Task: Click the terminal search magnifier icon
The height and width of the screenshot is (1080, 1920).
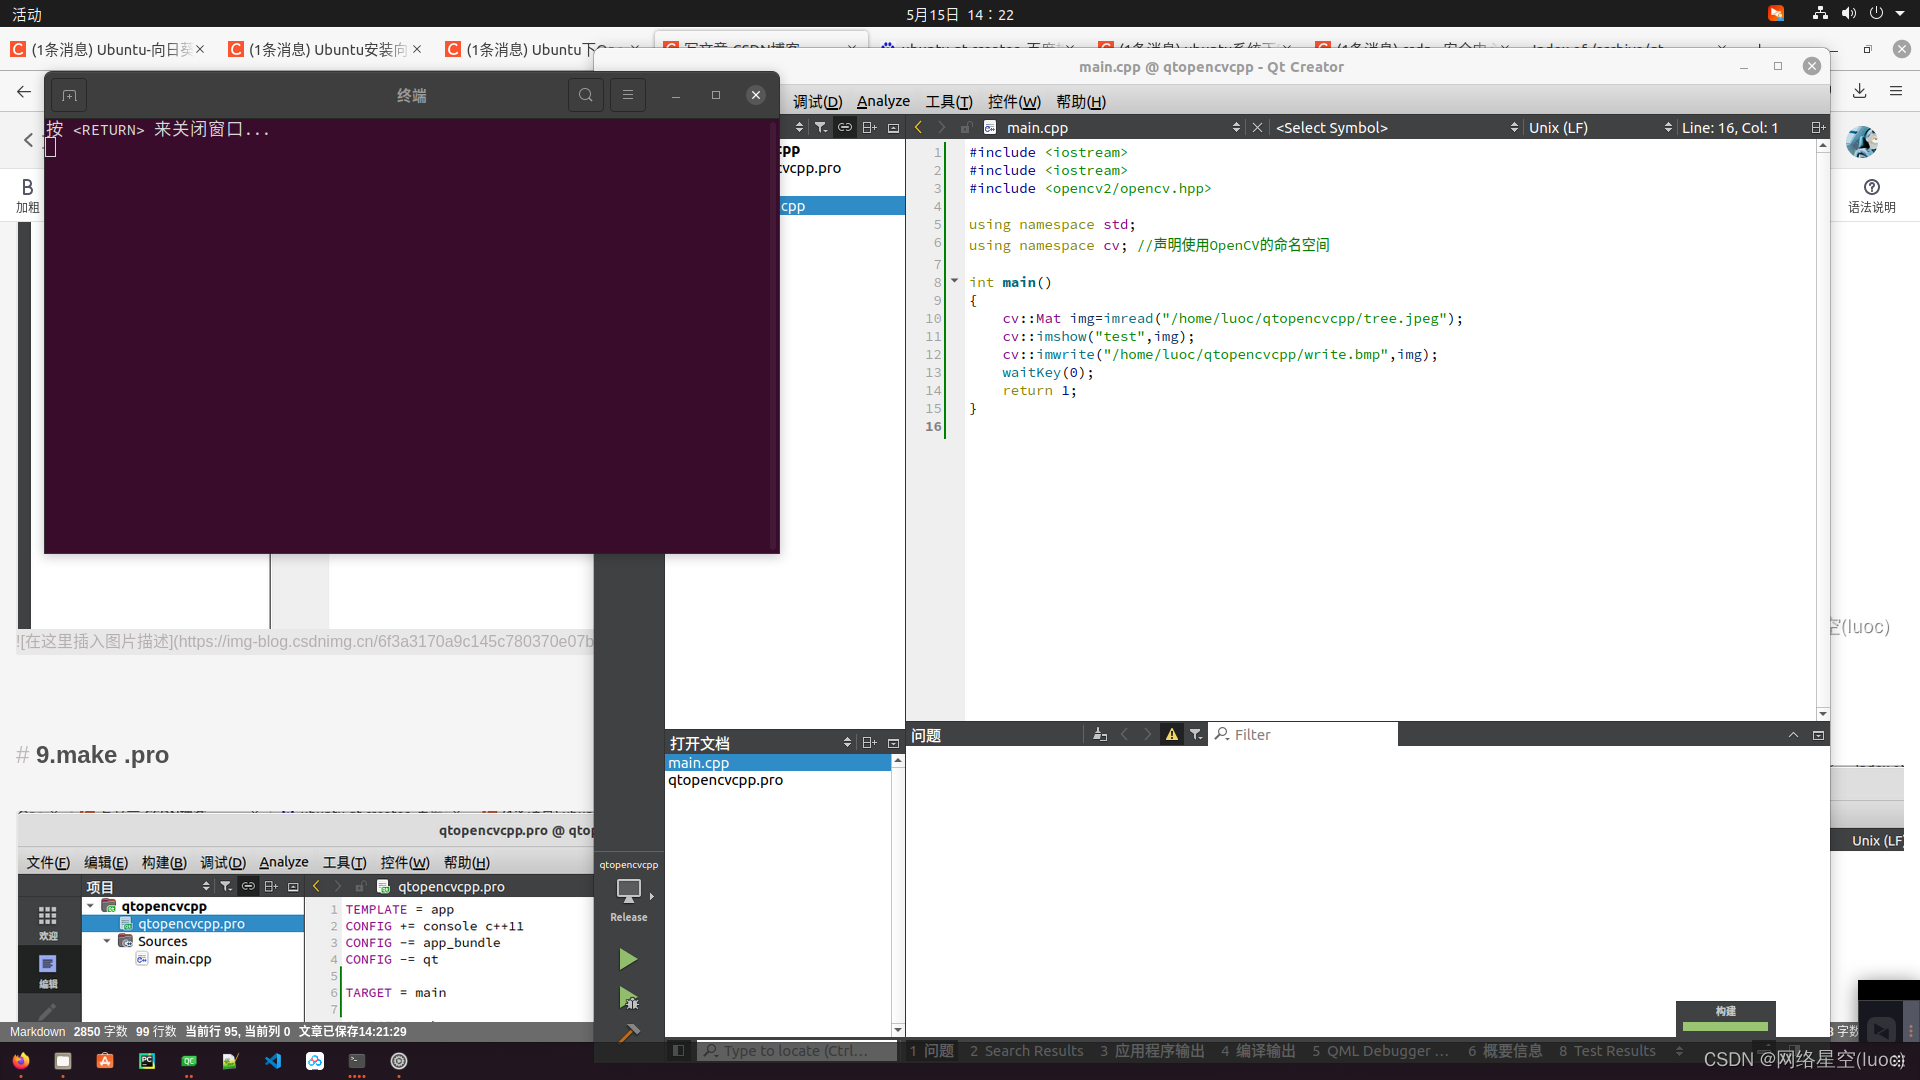Action: [585, 95]
